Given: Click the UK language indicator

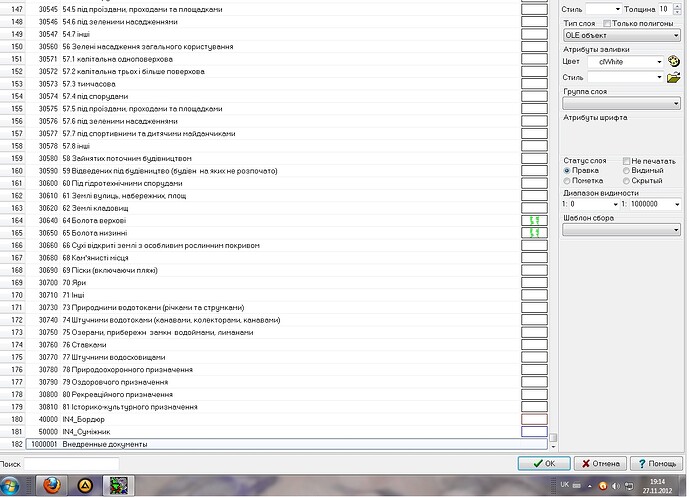Looking at the screenshot, I should [x=565, y=485].
